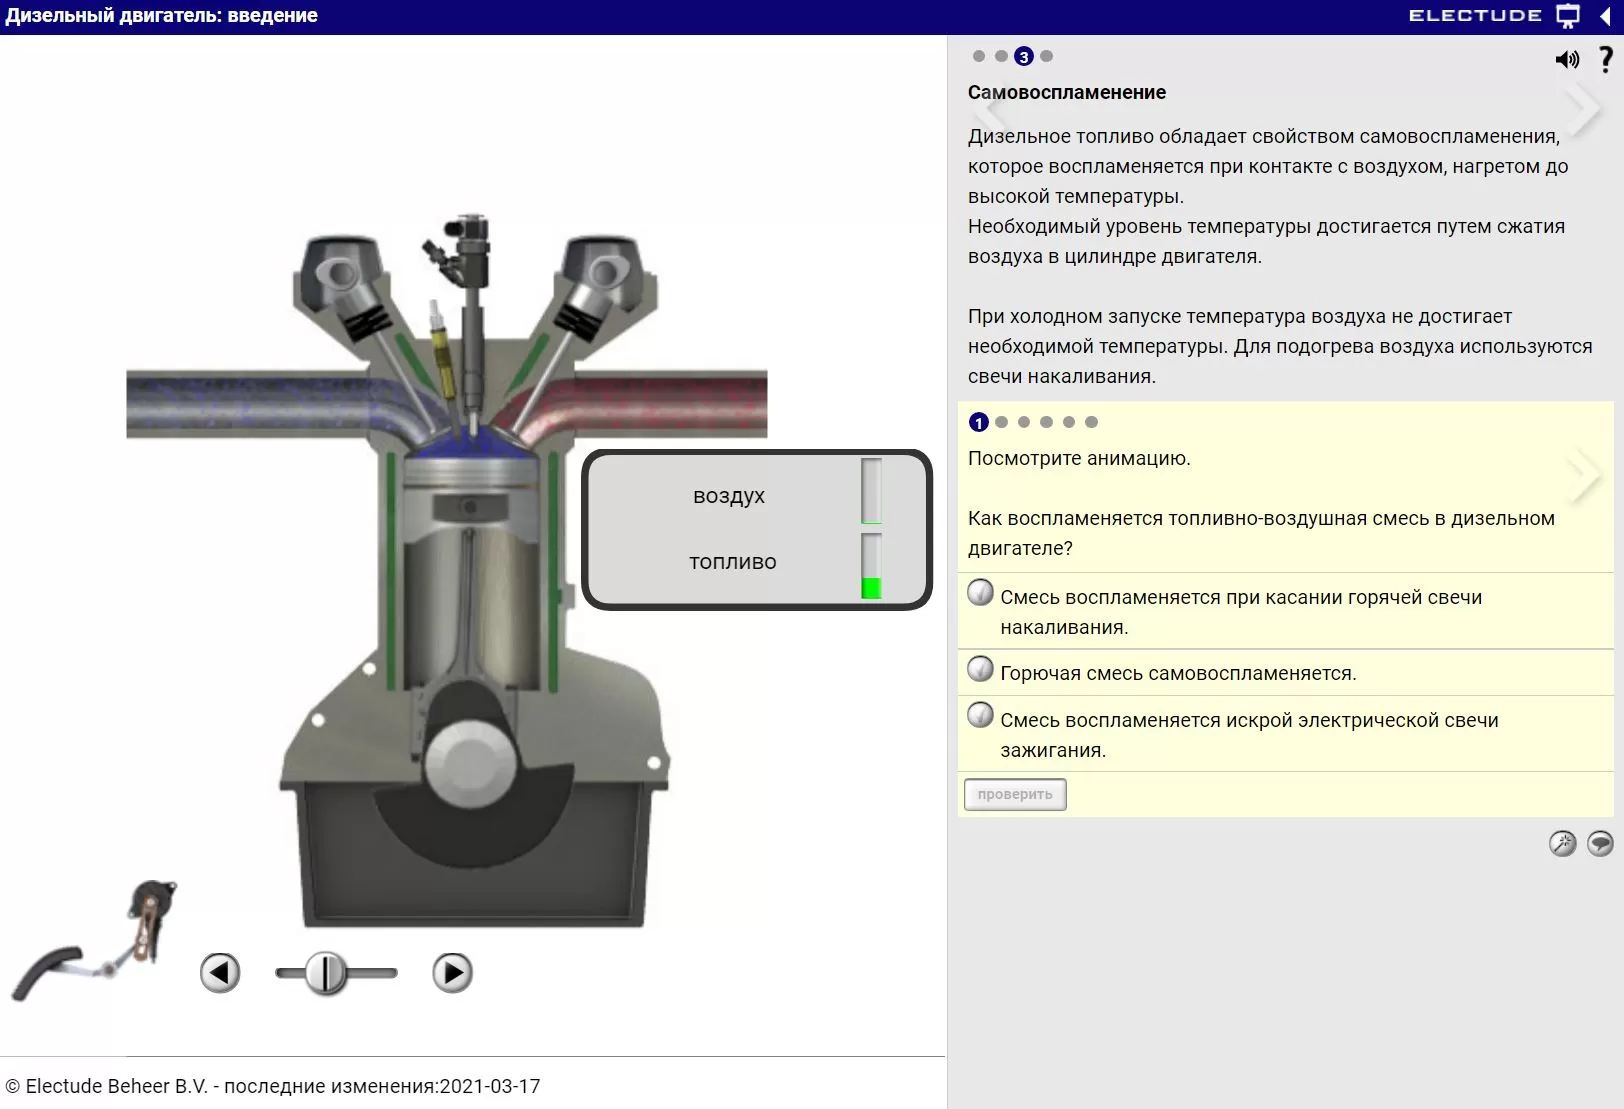This screenshot has height=1109, width=1624.
Task: Click the 'проверить' button
Action: [x=1015, y=794]
